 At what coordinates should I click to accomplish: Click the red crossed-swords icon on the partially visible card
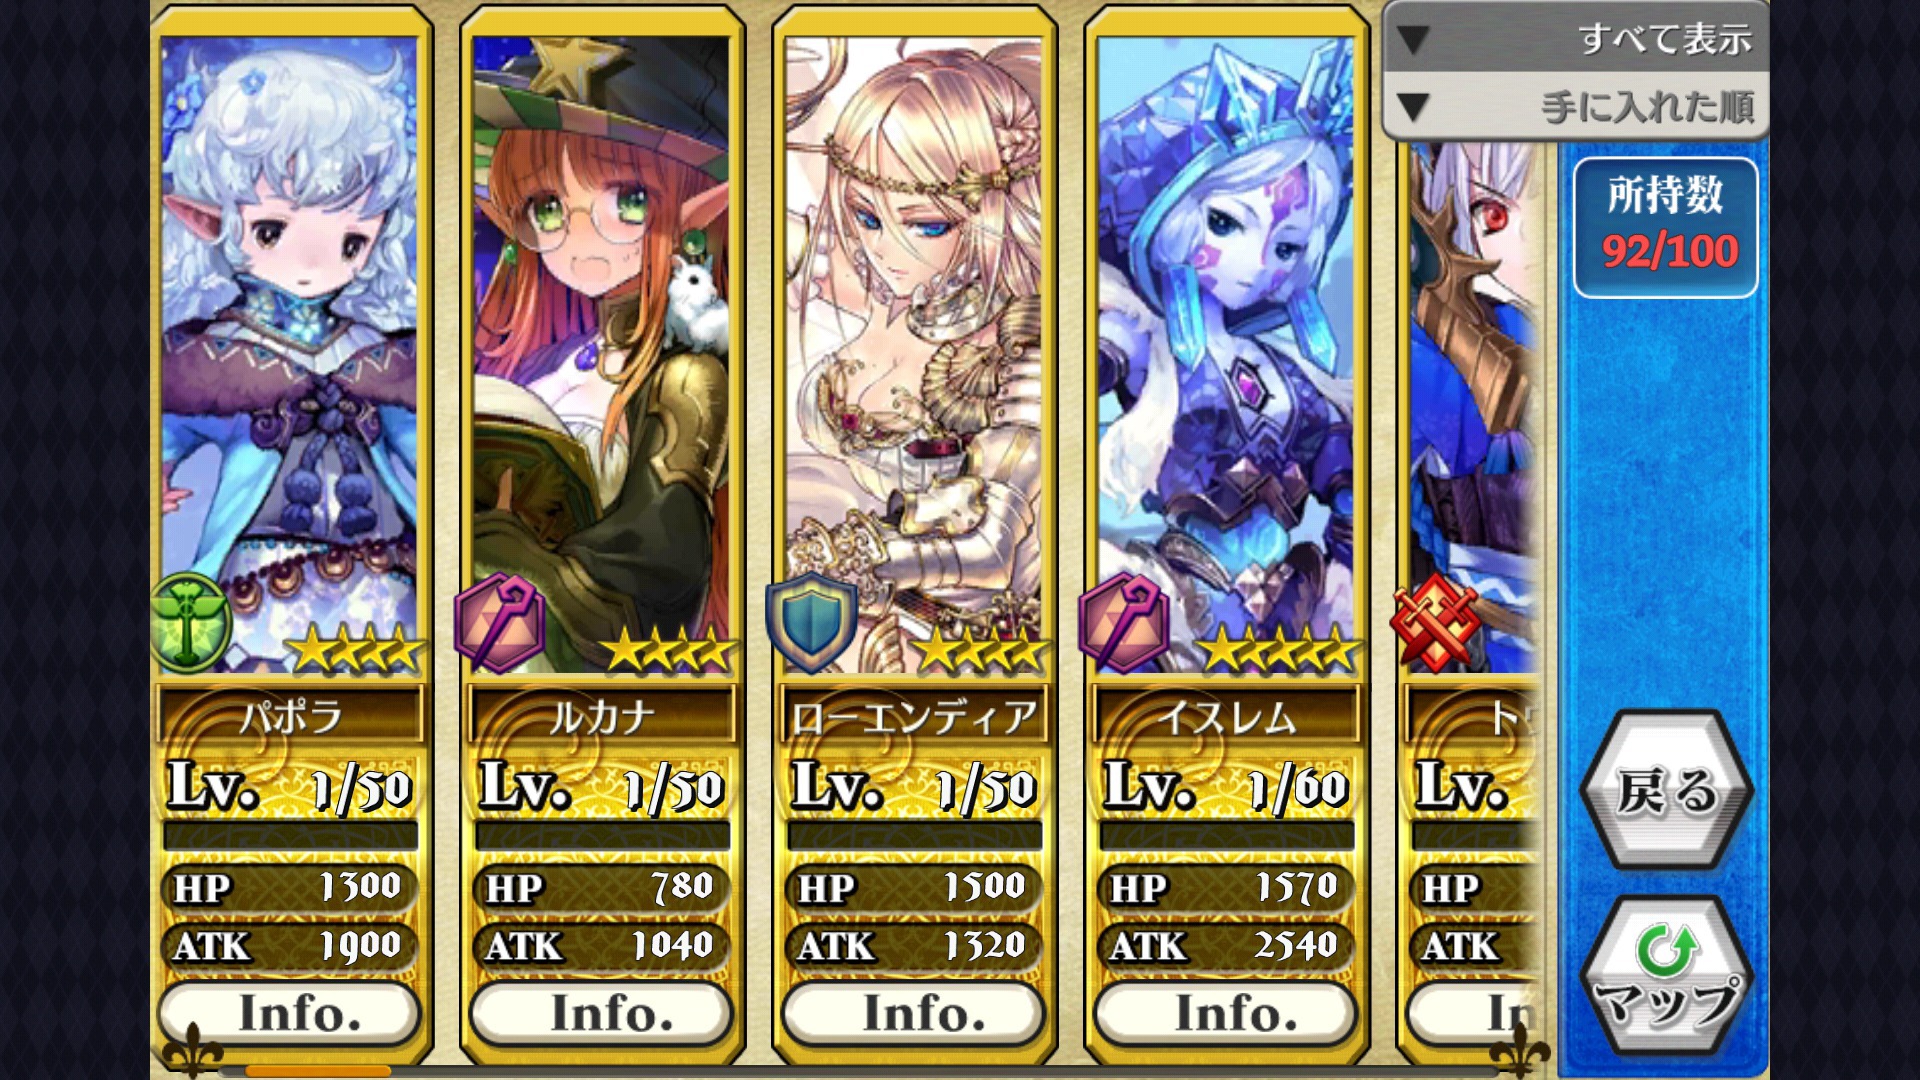pyautogui.click(x=1435, y=622)
